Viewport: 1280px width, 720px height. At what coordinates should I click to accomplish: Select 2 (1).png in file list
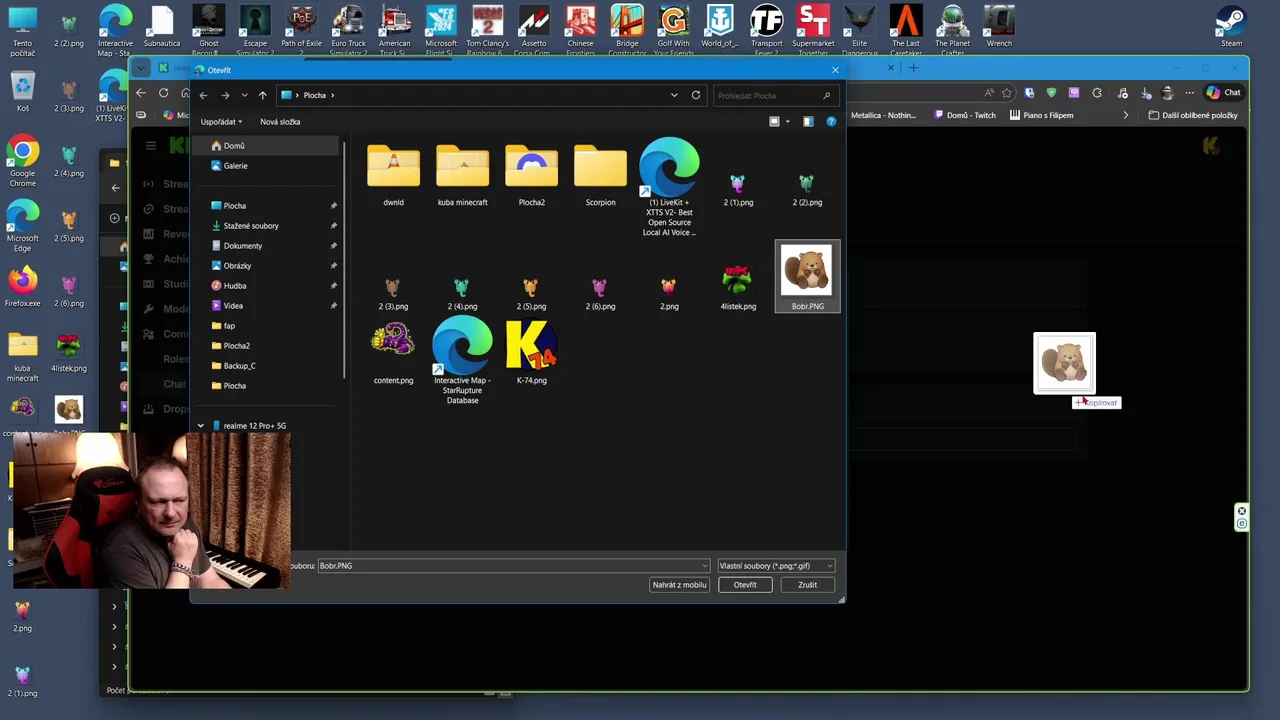pyautogui.click(x=738, y=189)
